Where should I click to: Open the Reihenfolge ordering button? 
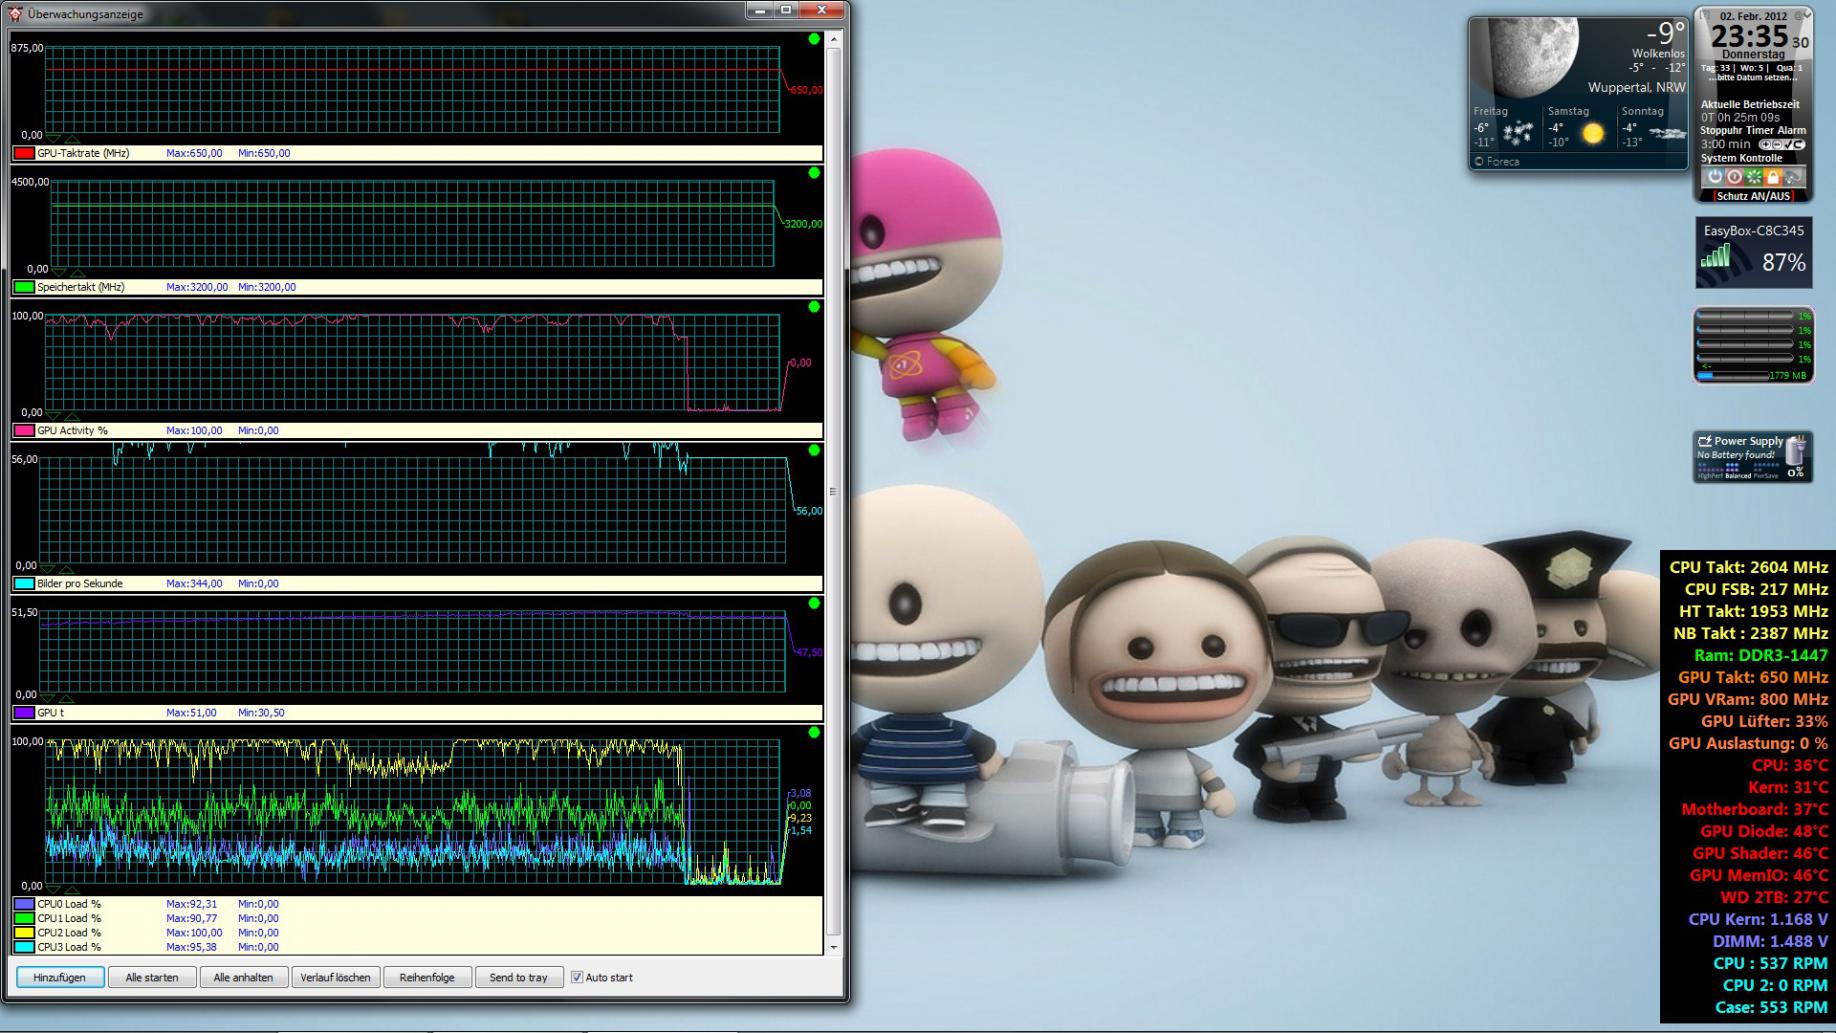coord(427,977)
